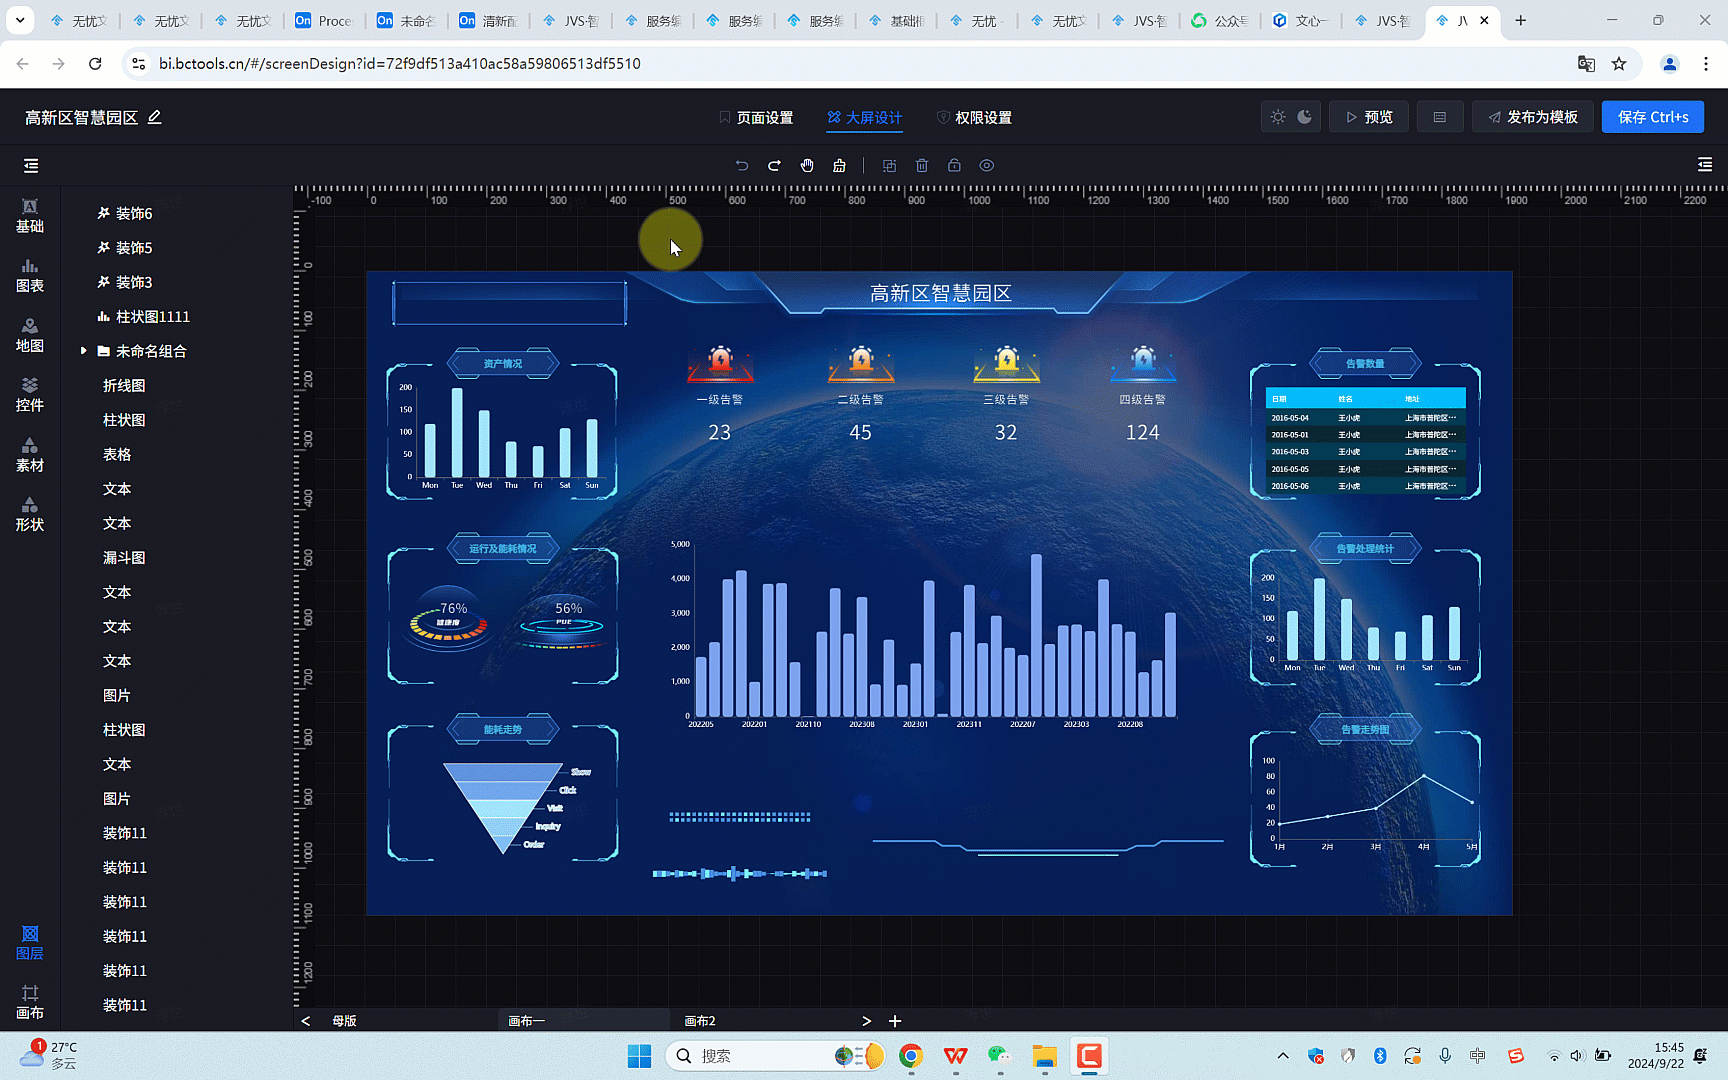Toggle the lock icon in toolbar
The height and width of the screenshot is (1080, 1728).
pyautogui.click(x=954, y=166)
